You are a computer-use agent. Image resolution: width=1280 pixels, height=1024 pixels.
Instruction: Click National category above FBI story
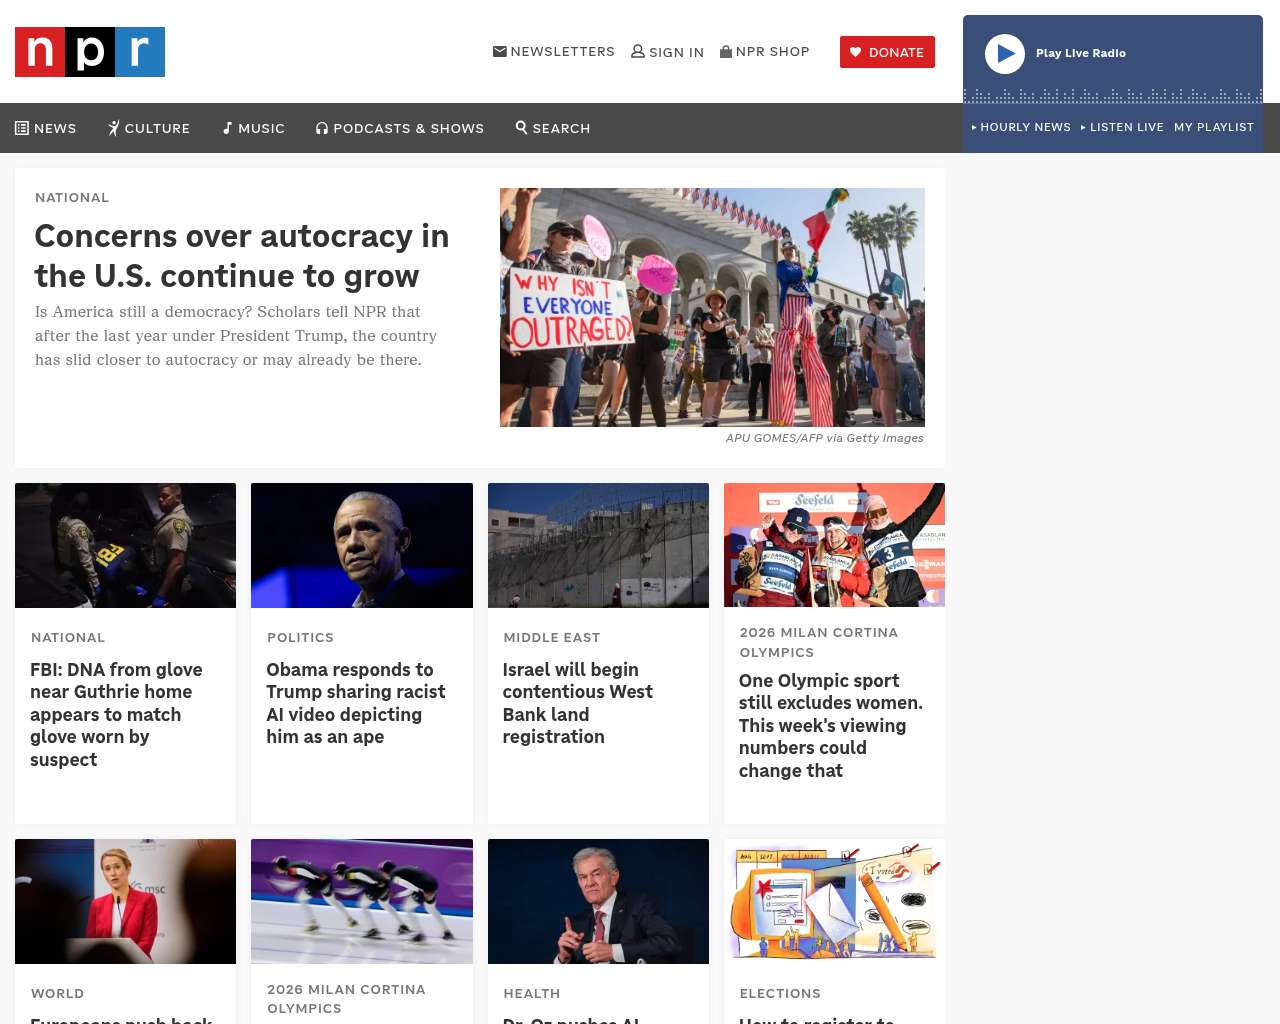click(x=68, y=637)
